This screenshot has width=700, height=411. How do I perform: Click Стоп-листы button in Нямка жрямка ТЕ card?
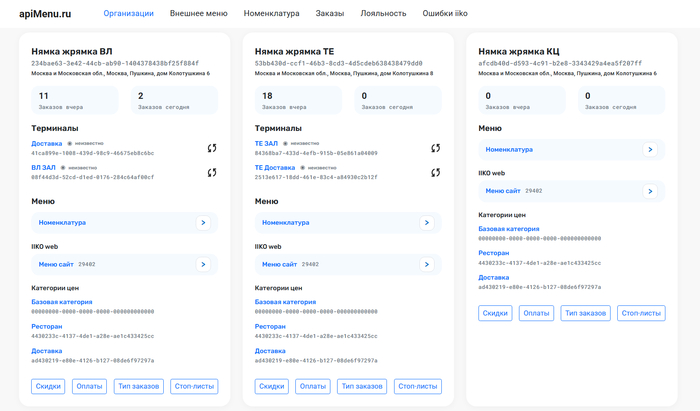point(417,386)
